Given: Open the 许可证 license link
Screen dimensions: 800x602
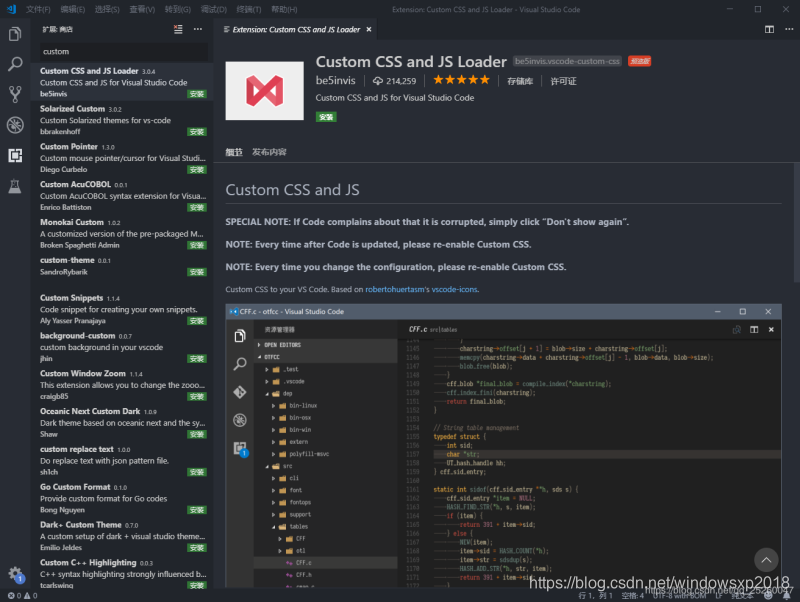Looking at the screenshot, I should point(563,81).
